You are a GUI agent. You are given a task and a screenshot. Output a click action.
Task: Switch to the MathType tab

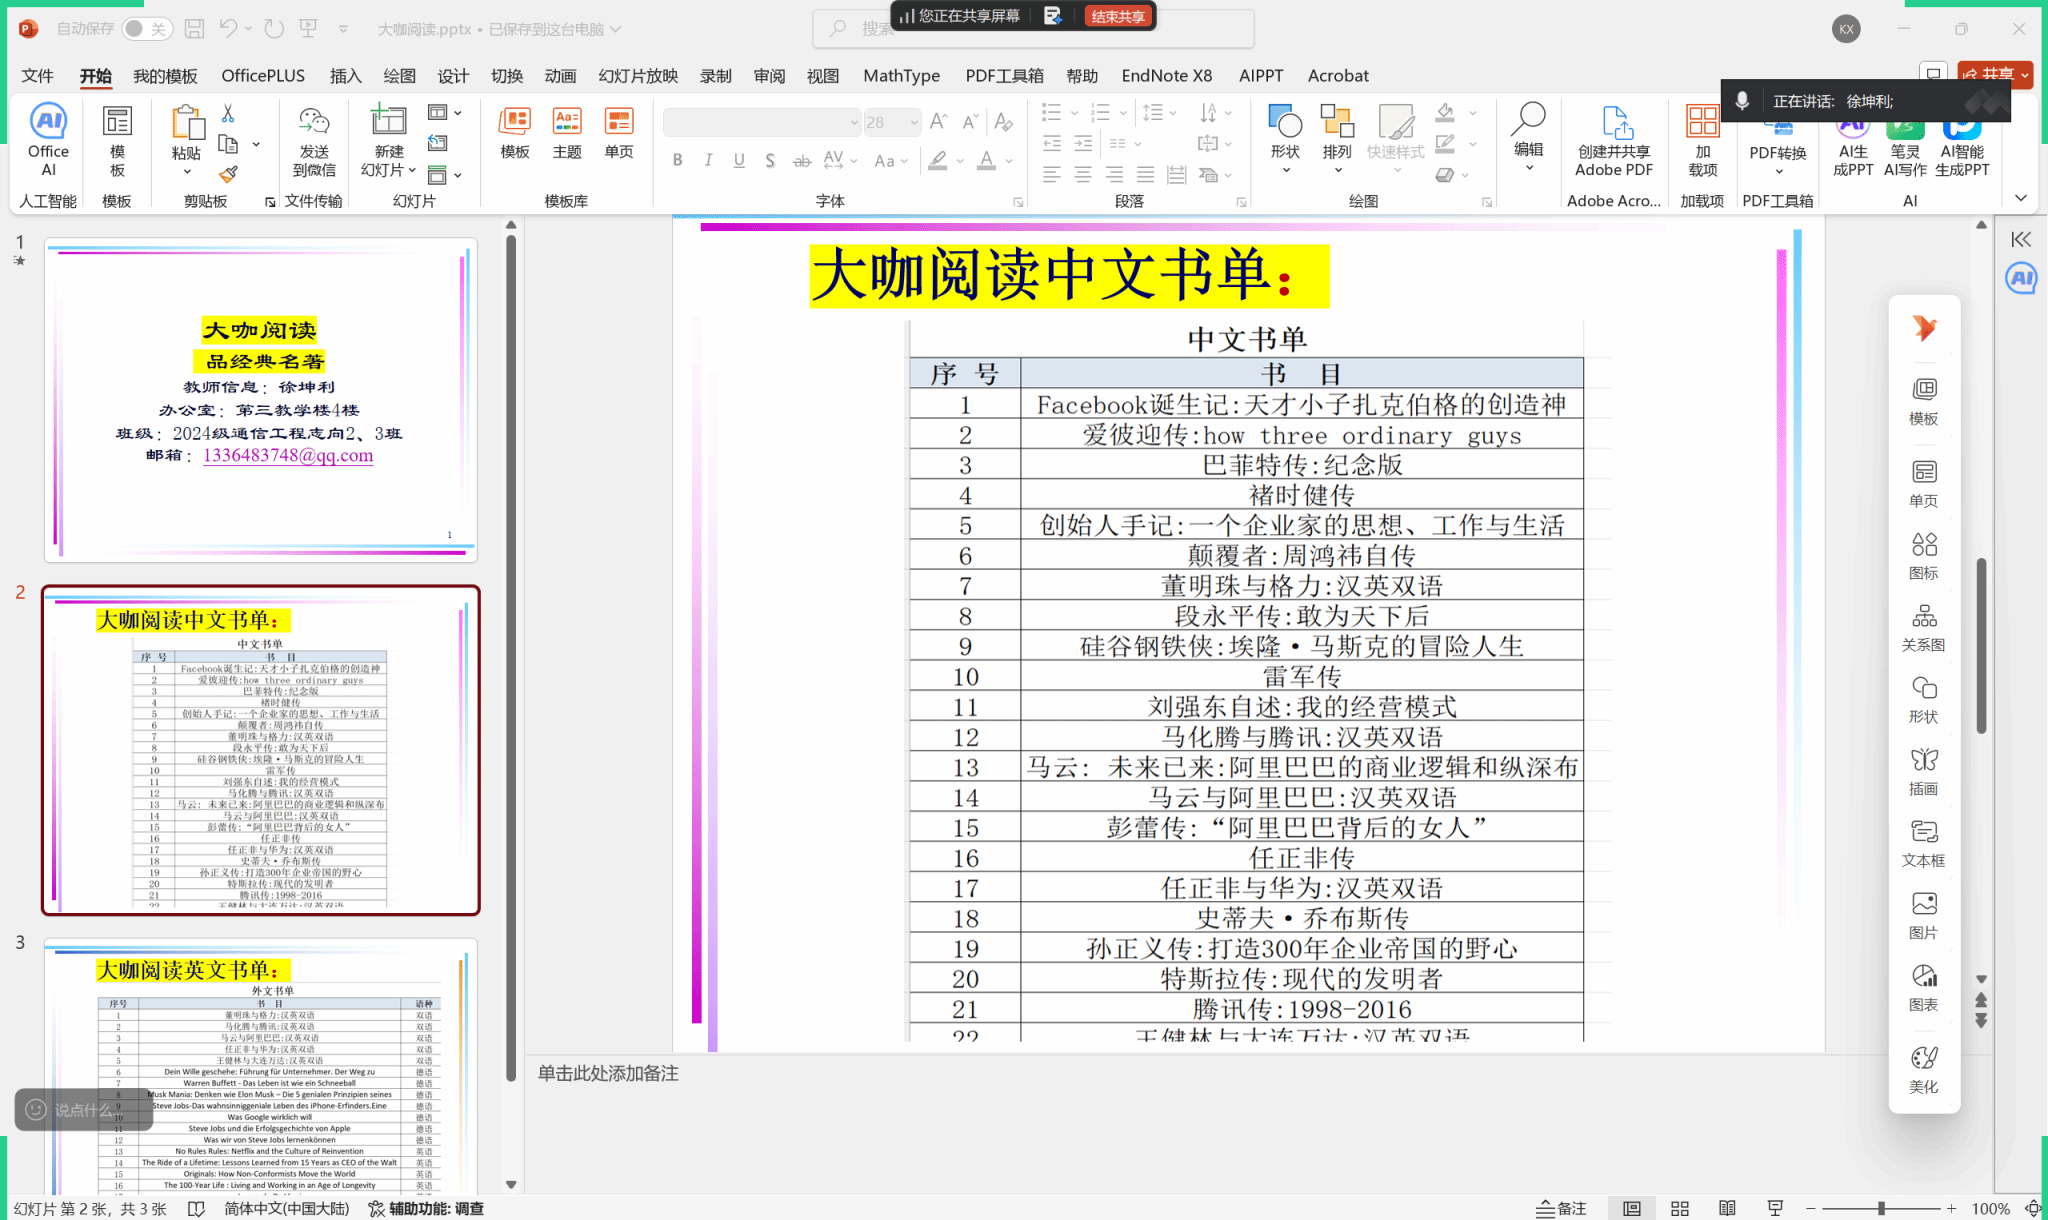click(901, 76)
